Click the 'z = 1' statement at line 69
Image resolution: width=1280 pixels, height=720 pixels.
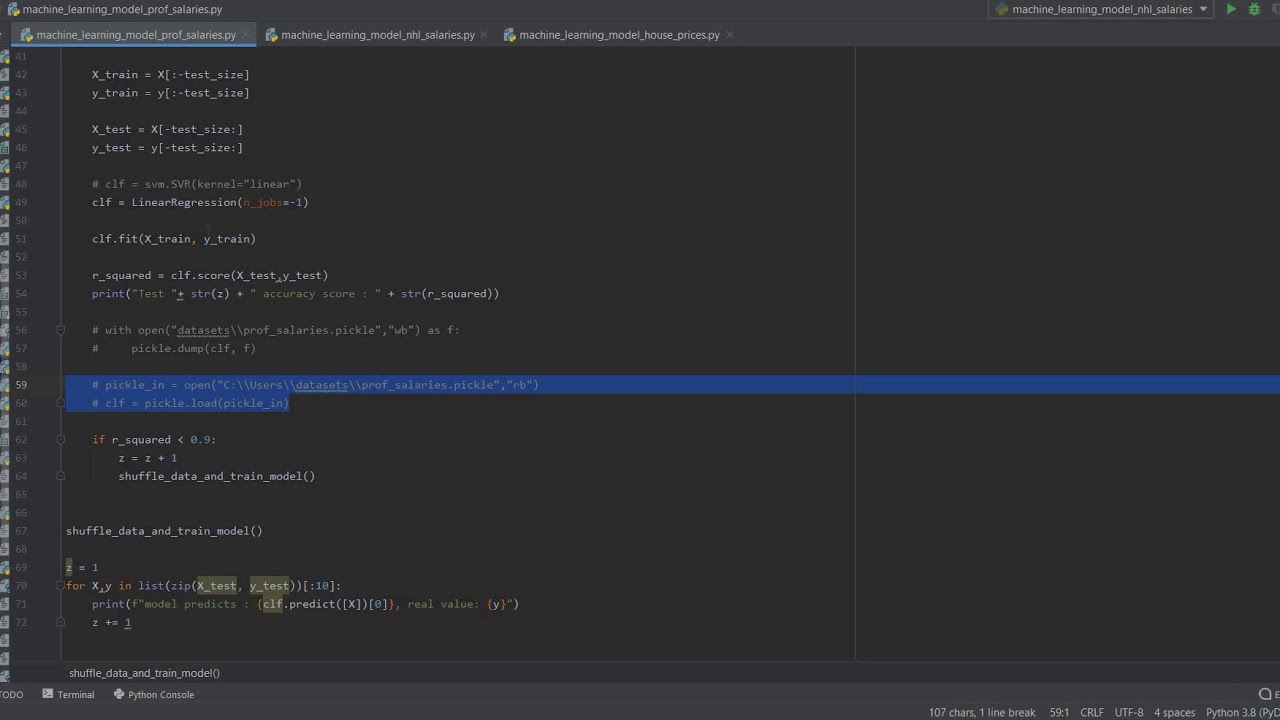coord(82,568)
